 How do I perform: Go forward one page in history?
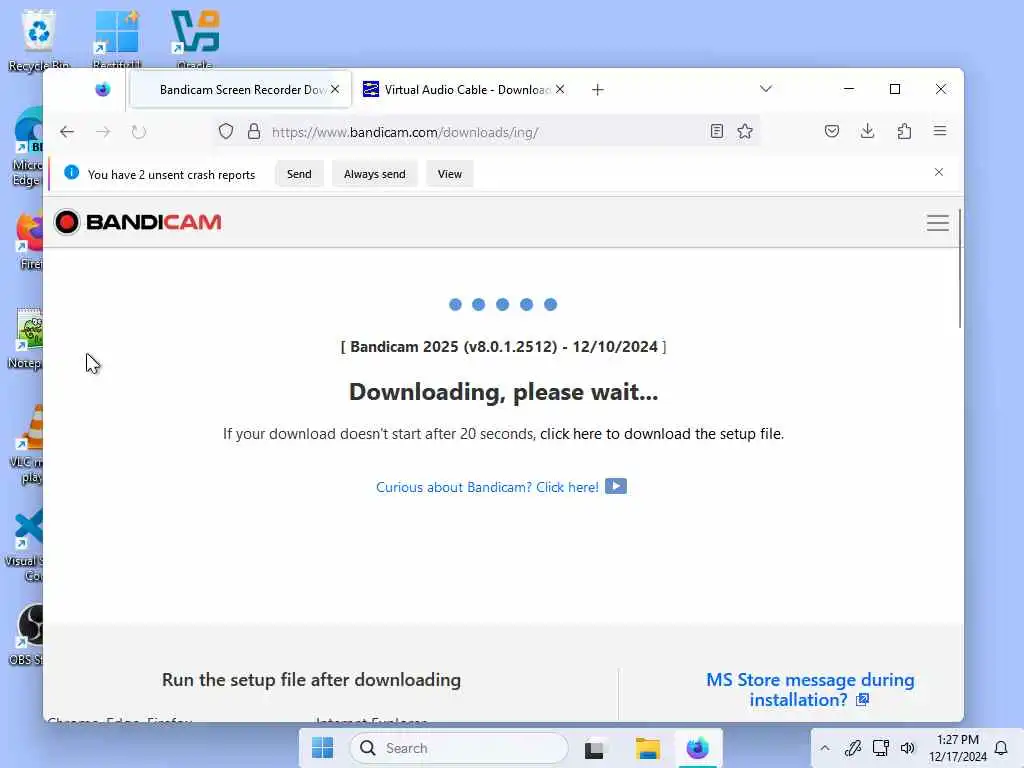point(103,132)
